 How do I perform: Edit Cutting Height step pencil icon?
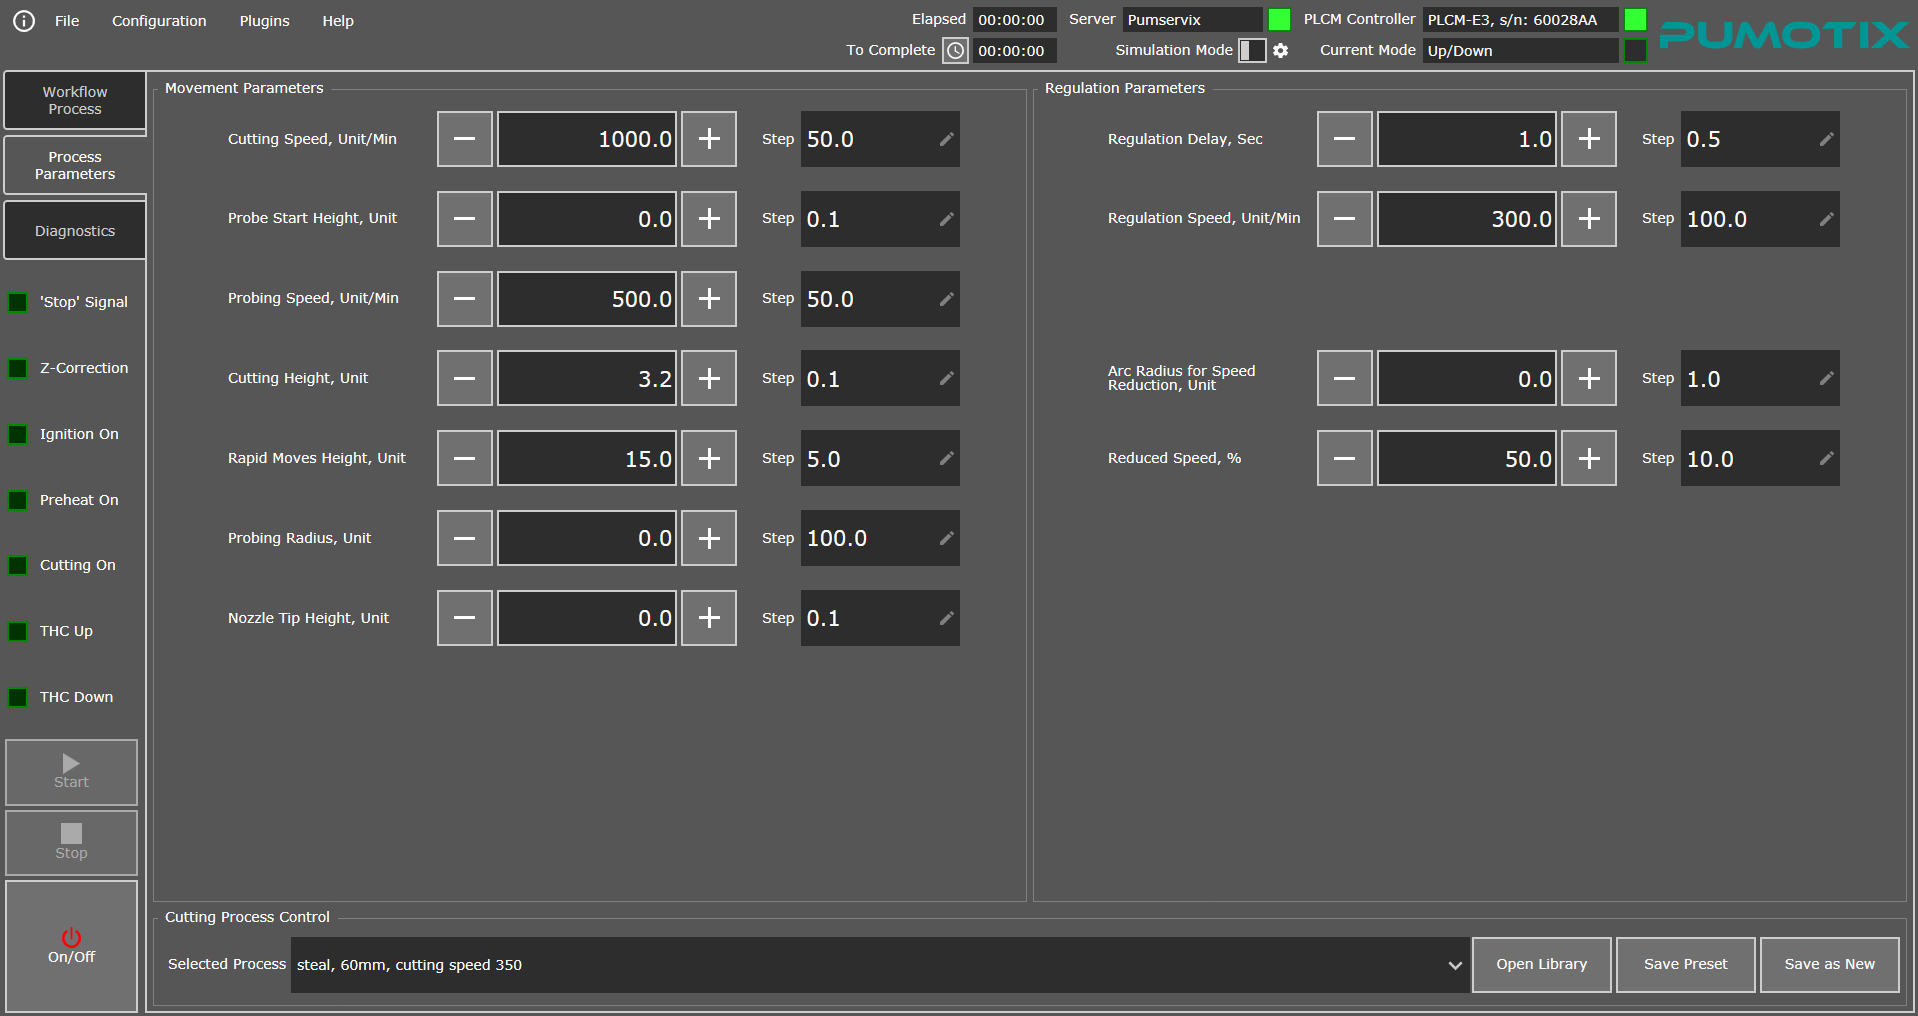[x=946, y=378]
